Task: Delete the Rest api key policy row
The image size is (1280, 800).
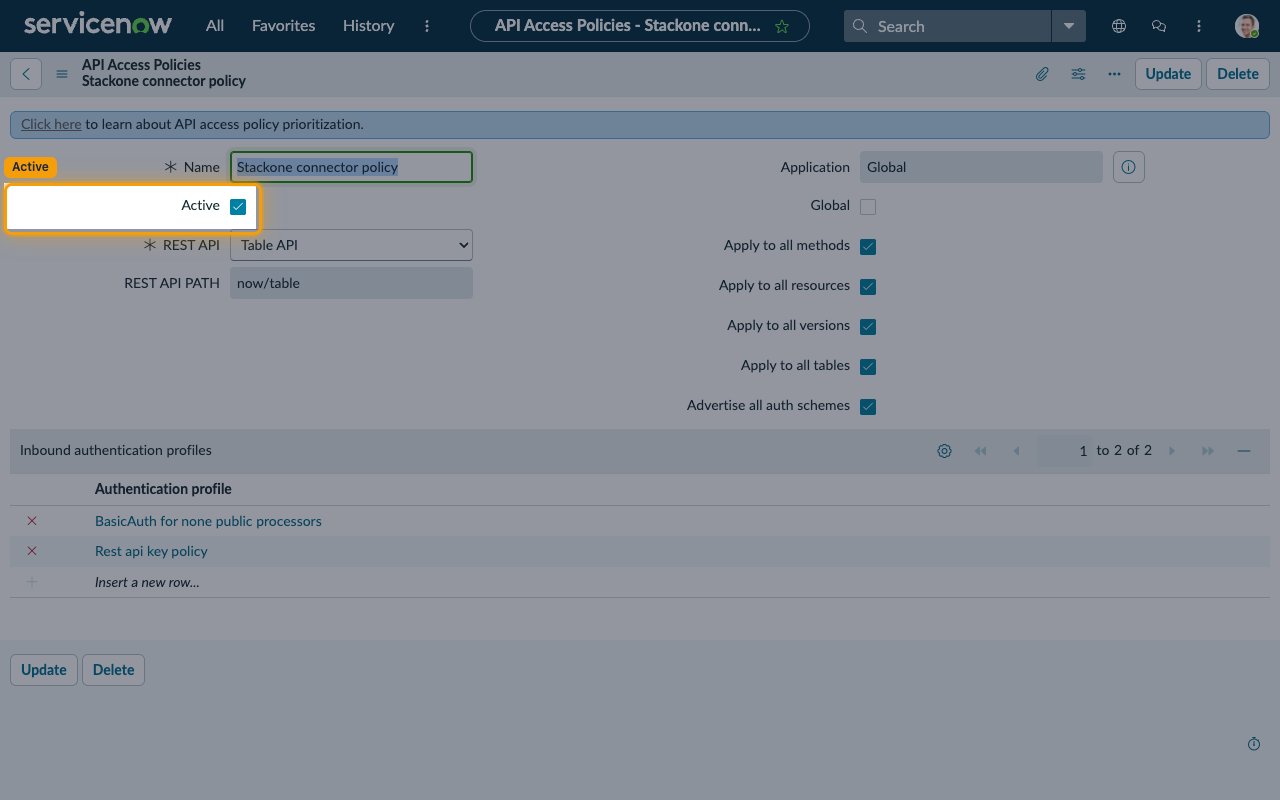Action: (x=32, y=551)
